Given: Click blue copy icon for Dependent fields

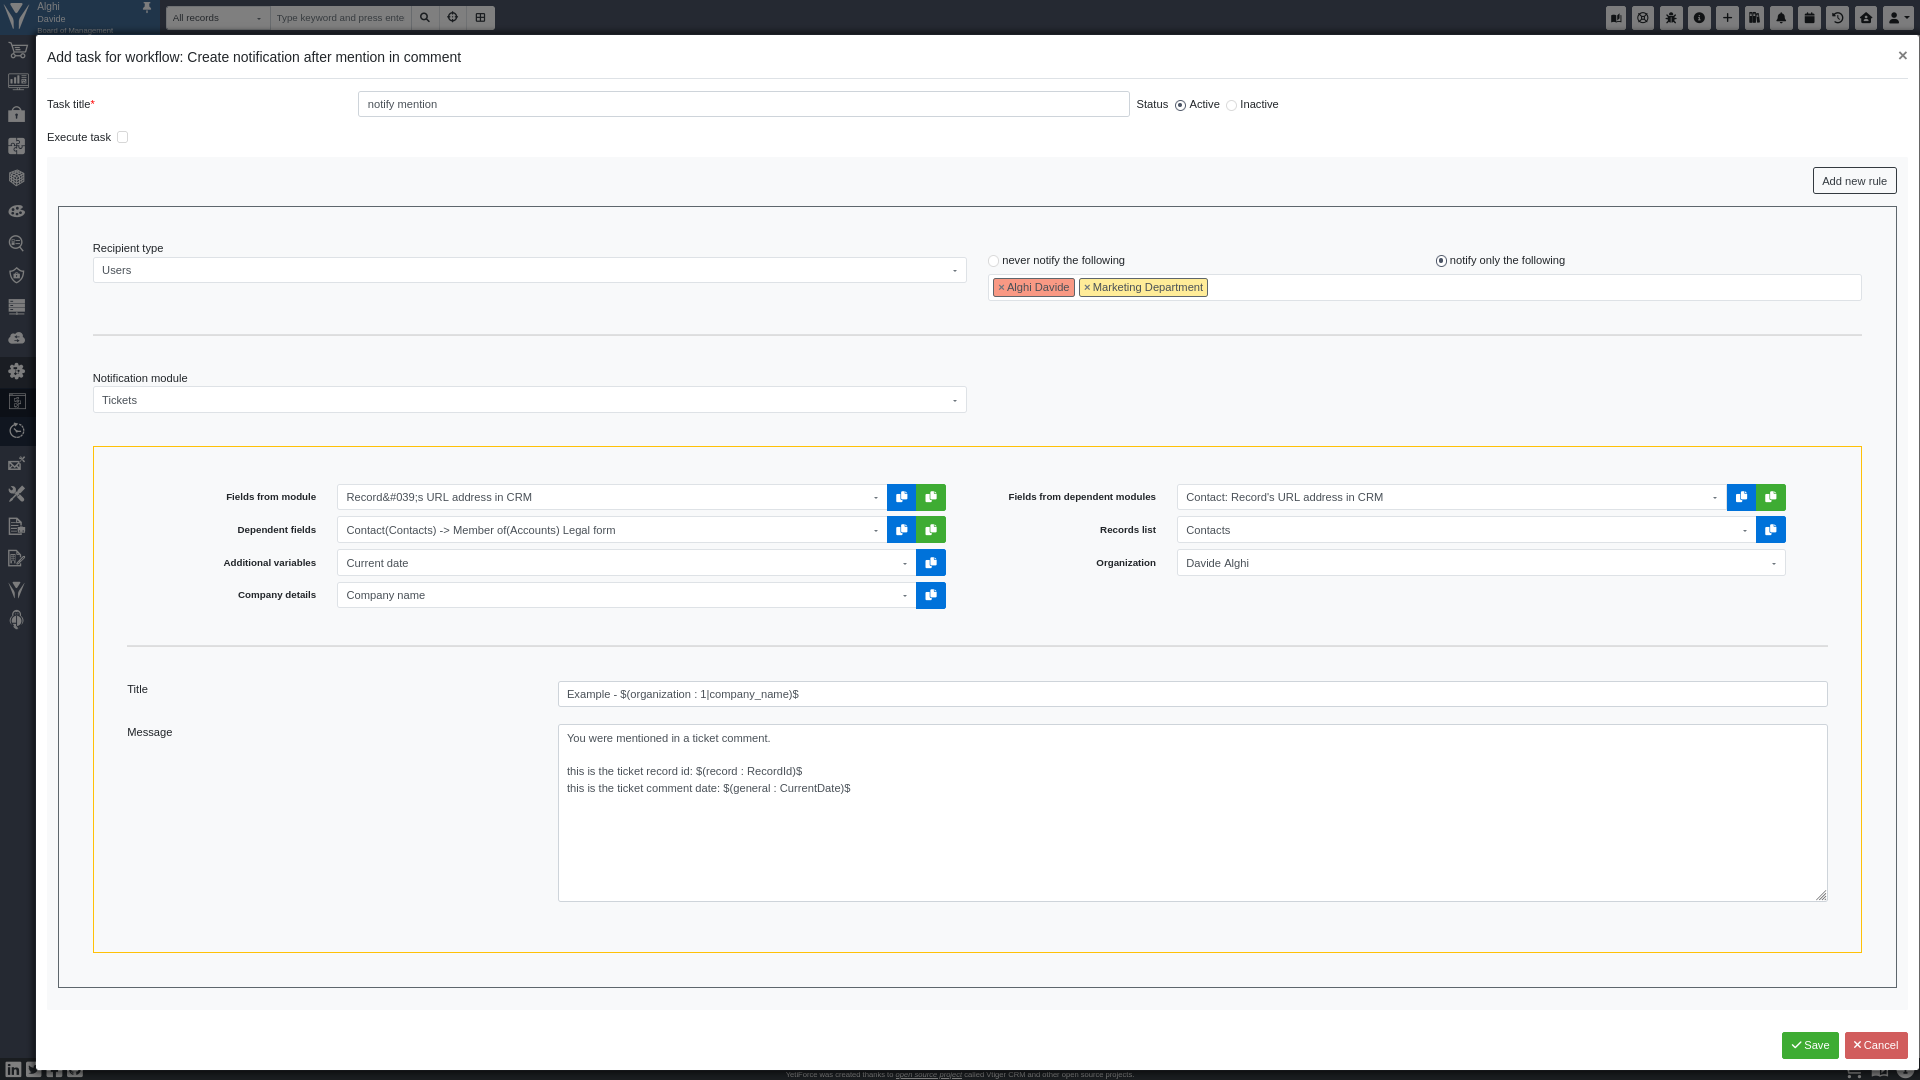Looking at the screenshot, I should 901,530.
